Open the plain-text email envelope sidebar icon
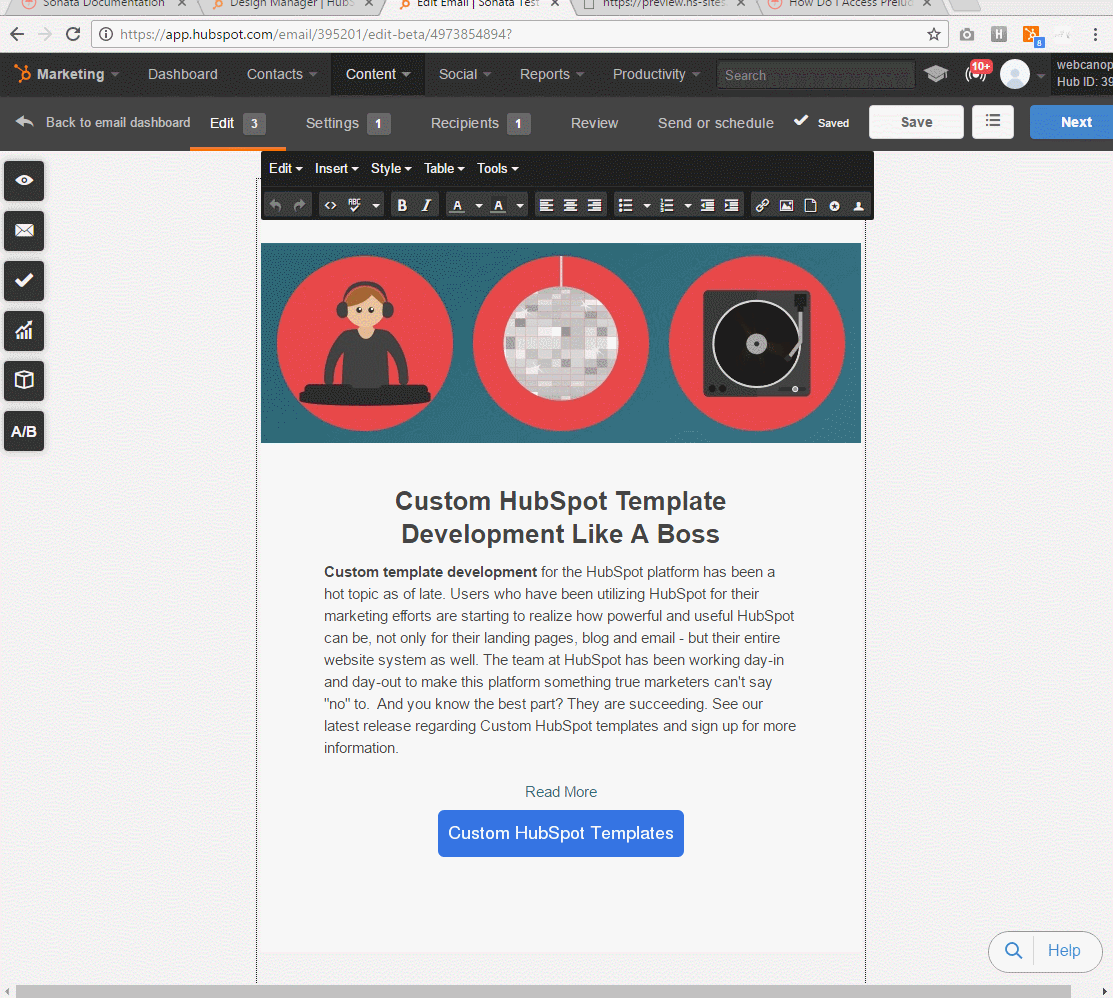Image resolution: width=1113 pixels, height=998 pixels. point(24,231)
